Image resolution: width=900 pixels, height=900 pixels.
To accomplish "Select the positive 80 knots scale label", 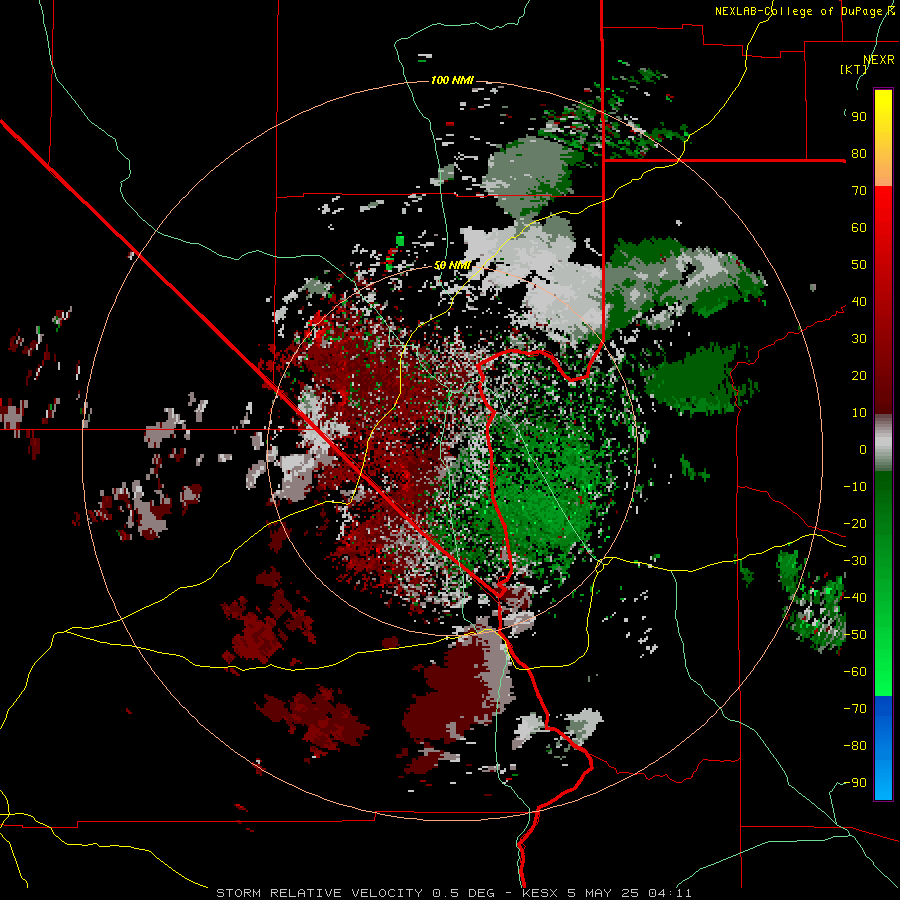I will (x=859, y=153).
